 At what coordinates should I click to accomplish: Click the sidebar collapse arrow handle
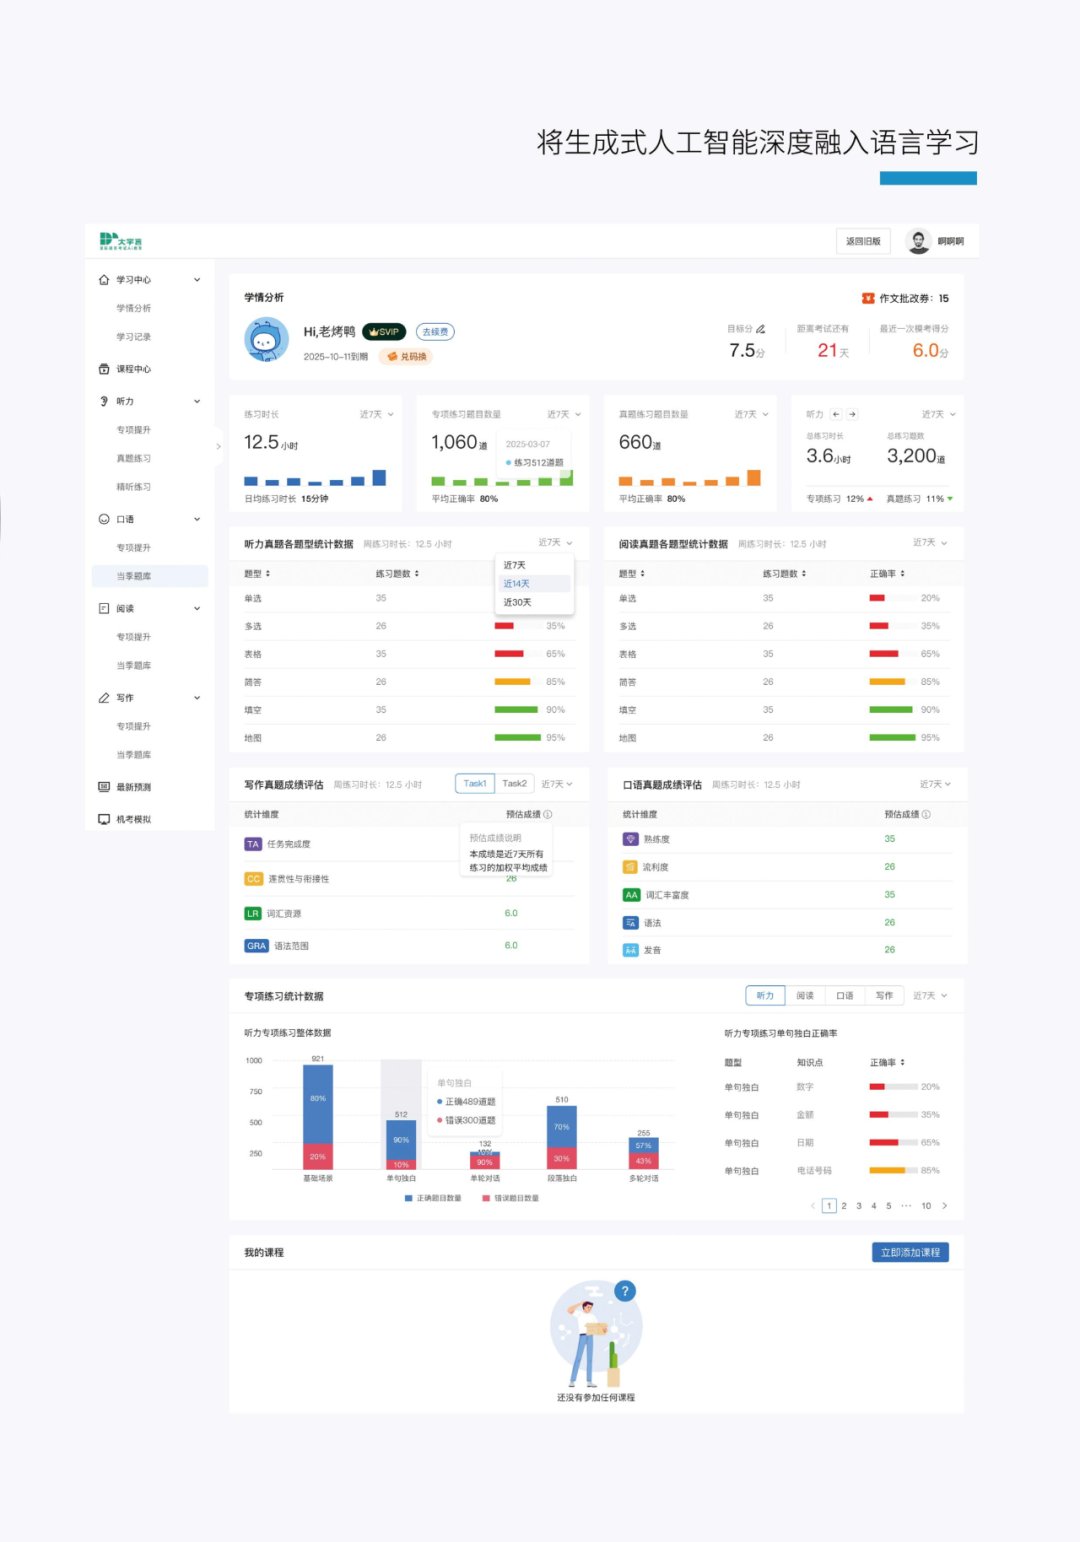pyautogui.click(x=218, y=446)
